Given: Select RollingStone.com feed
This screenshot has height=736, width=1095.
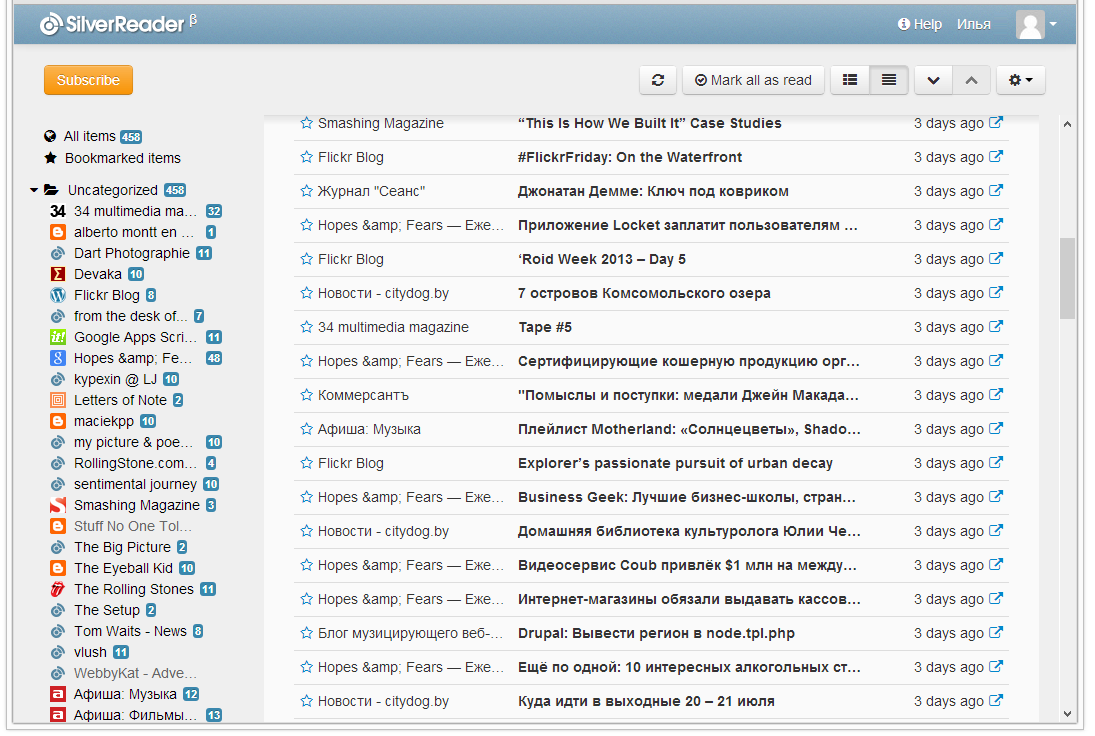Looking at the screenshot, I should coord(133,463).
